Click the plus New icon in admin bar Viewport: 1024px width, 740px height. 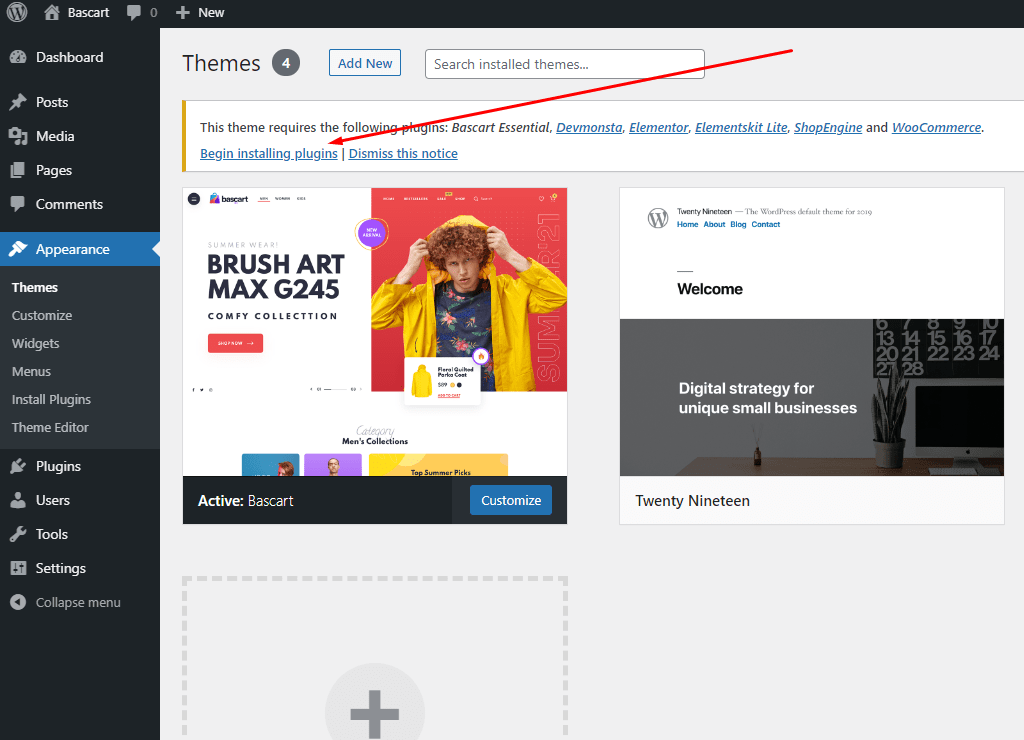183,12
